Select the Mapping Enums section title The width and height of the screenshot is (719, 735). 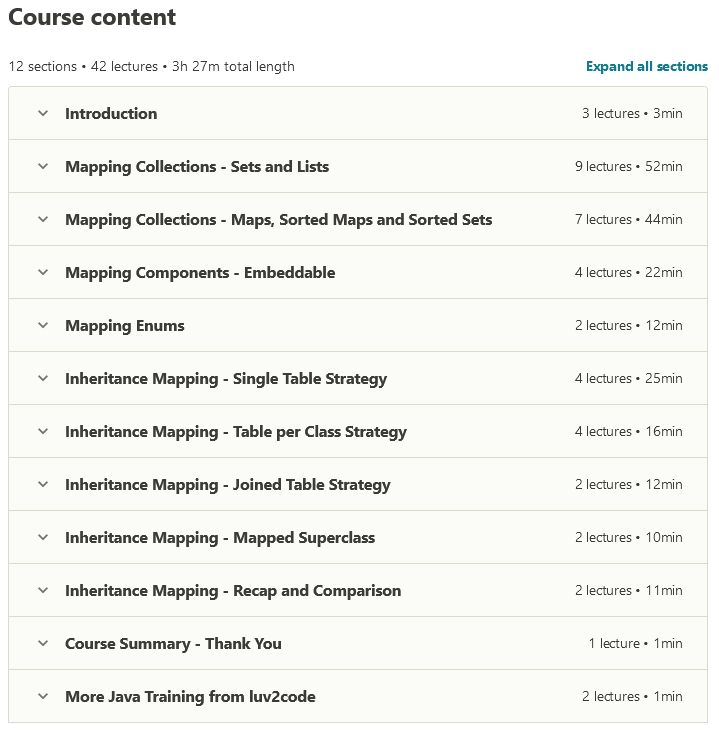[x=125, y=326]
